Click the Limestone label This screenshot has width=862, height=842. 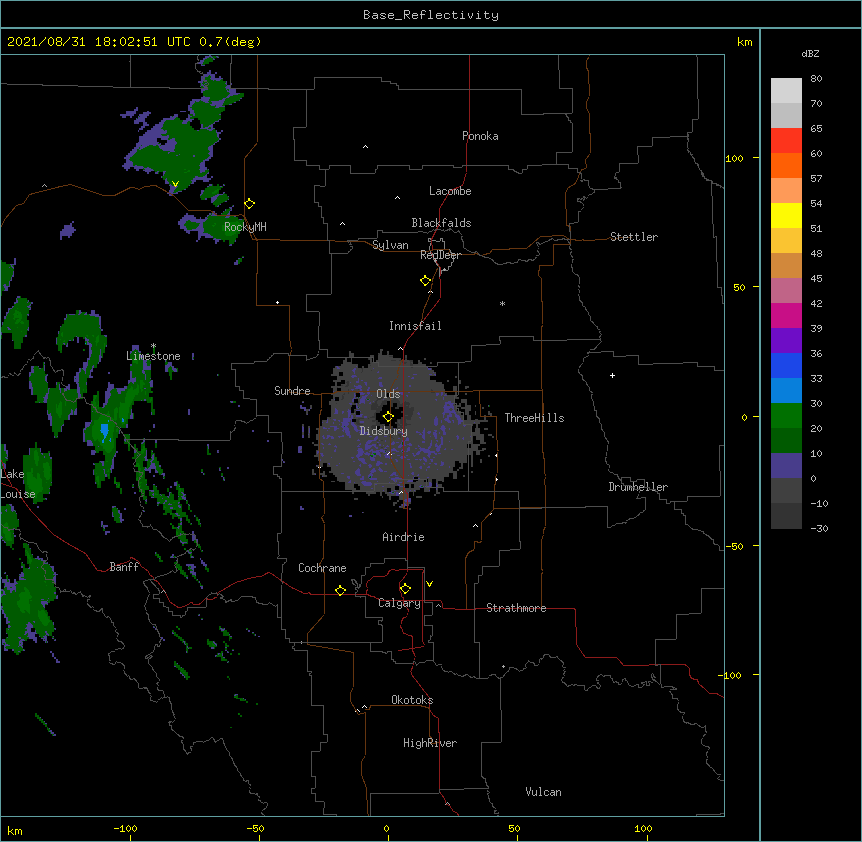pos(153,356)
